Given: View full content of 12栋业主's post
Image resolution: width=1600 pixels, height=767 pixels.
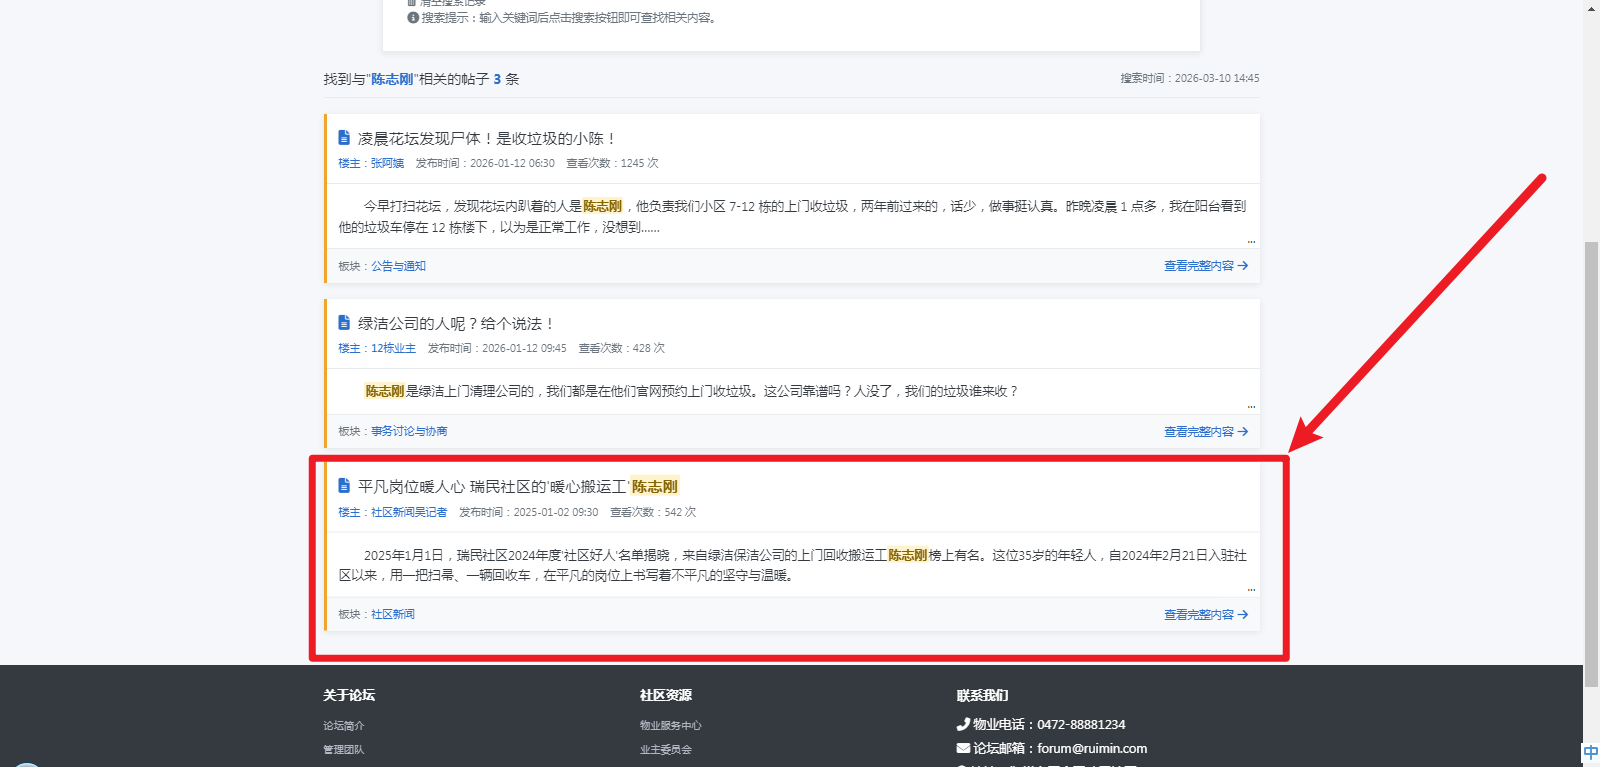Looking at the screenshot, I should [x=1206, y=432].
